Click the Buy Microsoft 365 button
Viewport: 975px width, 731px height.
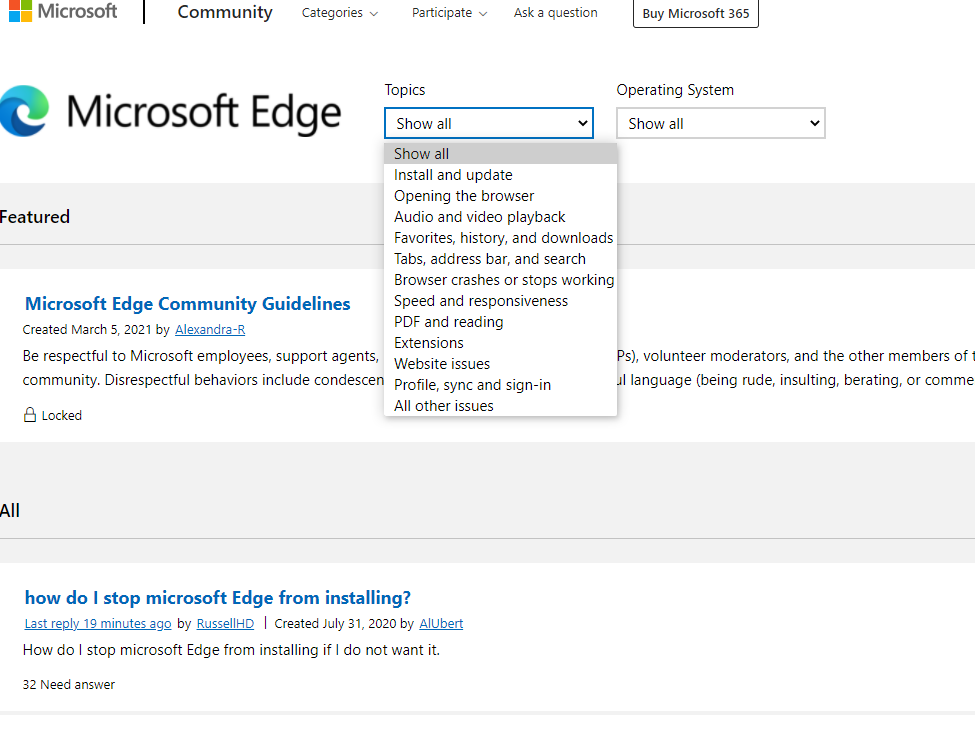click(x=696, y=13)
